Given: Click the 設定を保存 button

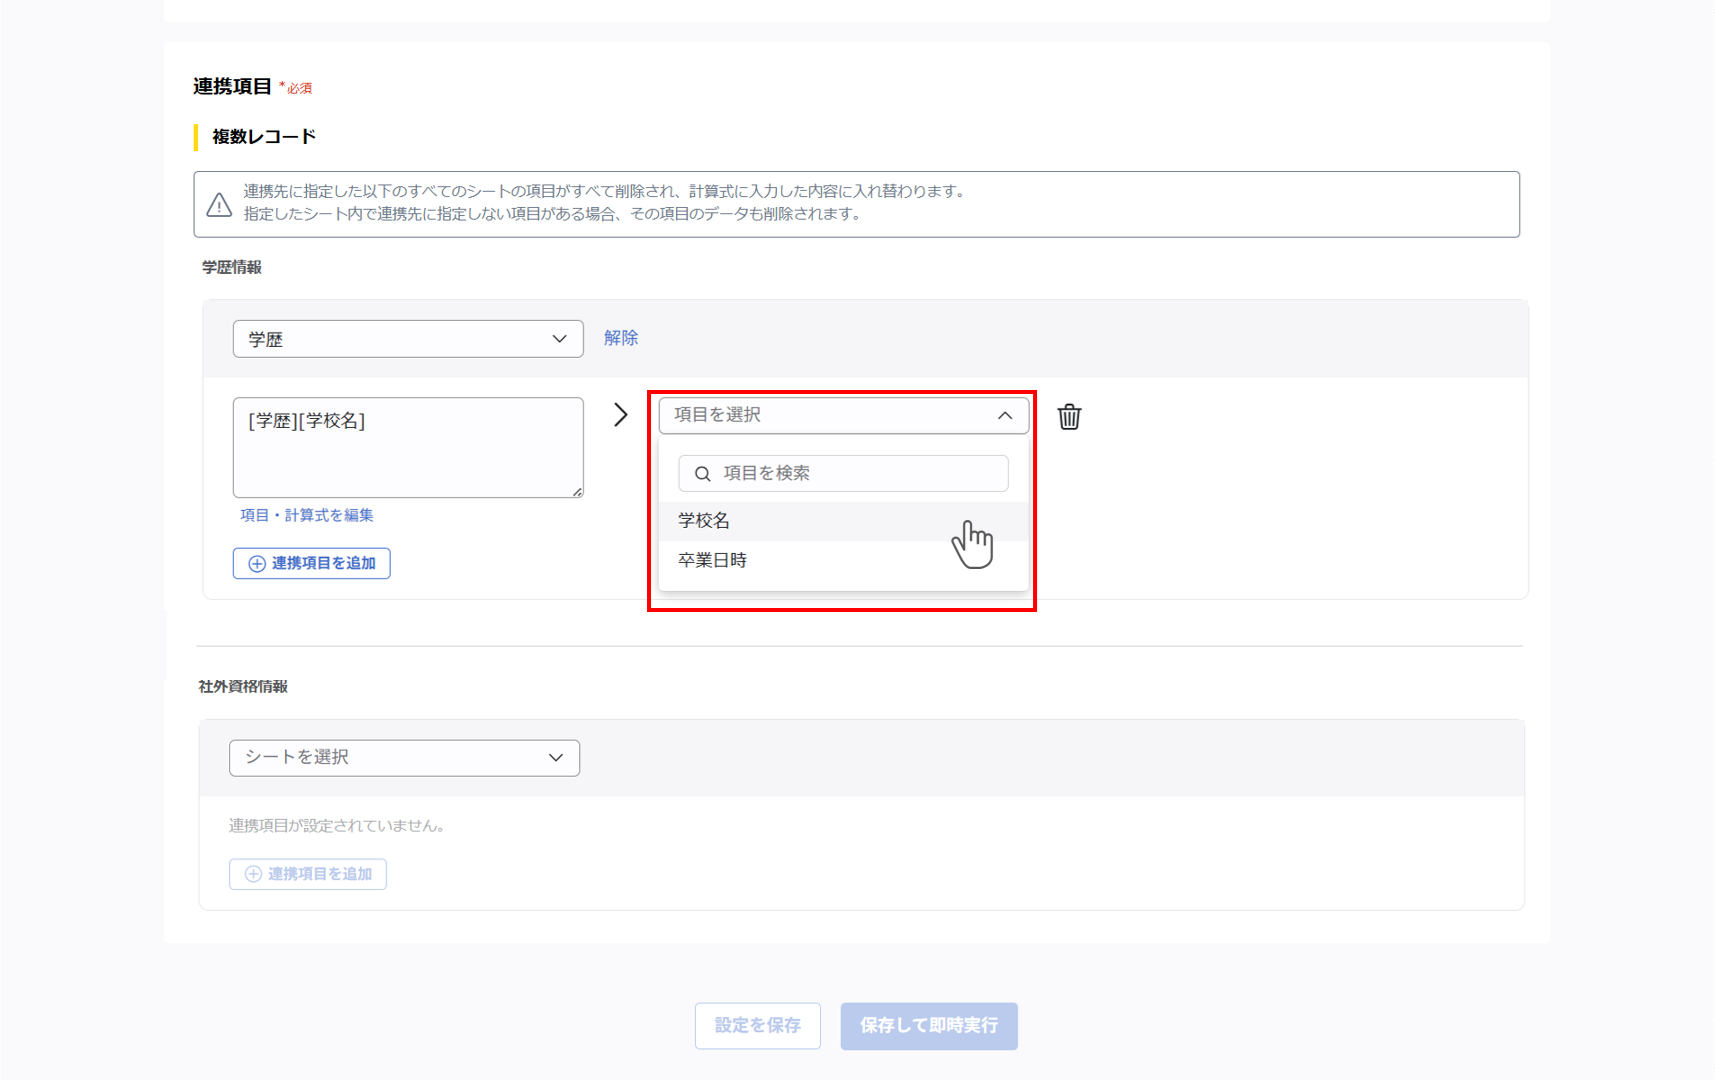Looking at the screenshot, I should tap(757, 1026).
